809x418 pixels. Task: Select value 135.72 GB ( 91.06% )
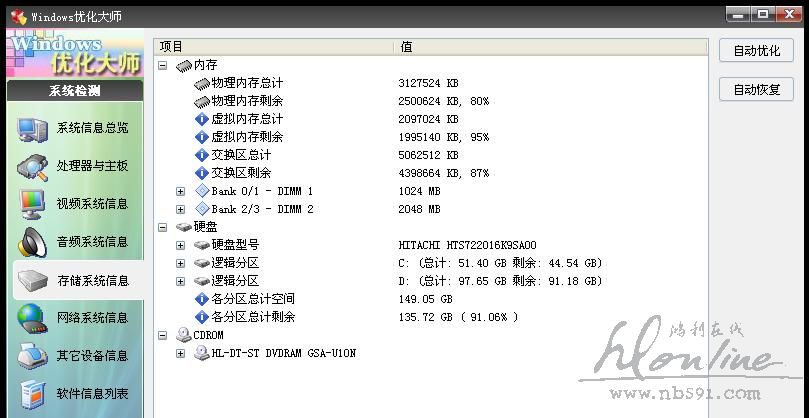(459, 317)
